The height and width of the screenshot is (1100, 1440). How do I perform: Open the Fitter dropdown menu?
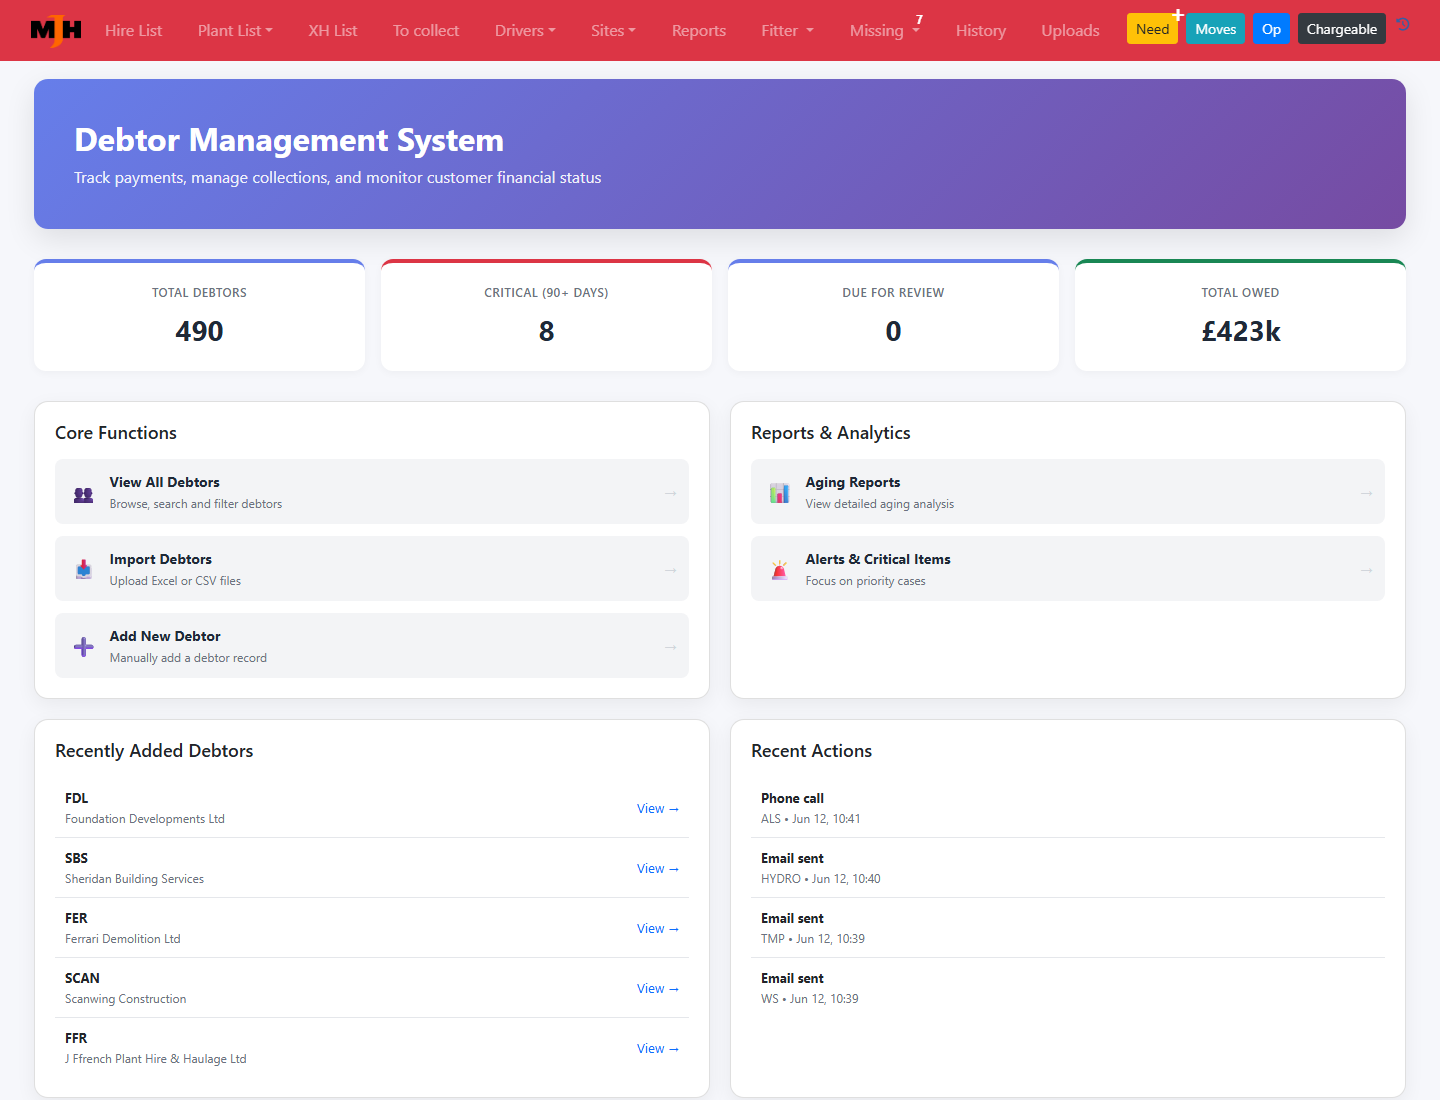[787, 30]
